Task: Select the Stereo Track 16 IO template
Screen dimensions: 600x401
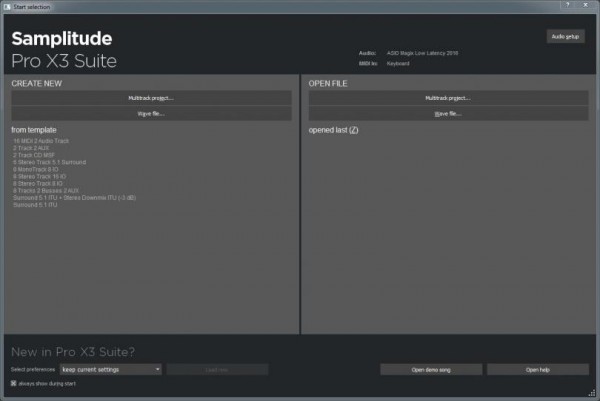Action: [x=39, y=176]
